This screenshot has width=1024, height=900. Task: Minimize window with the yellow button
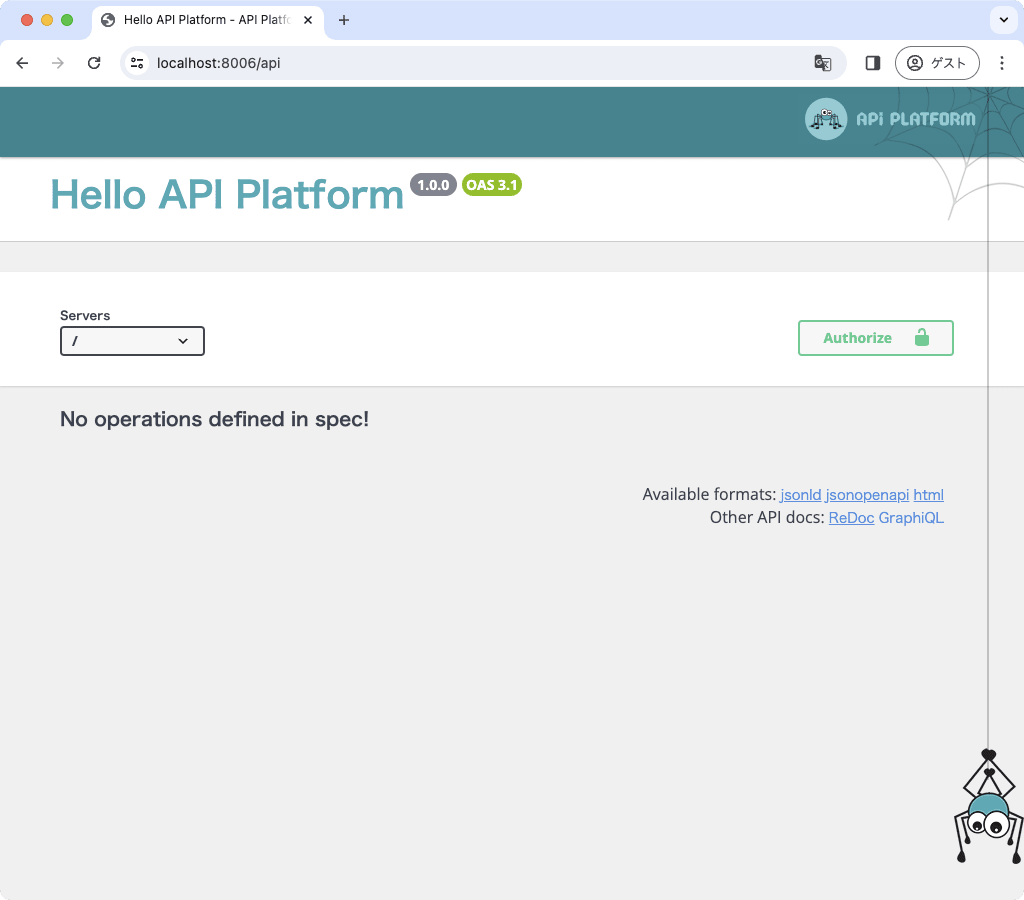point(47,20)
